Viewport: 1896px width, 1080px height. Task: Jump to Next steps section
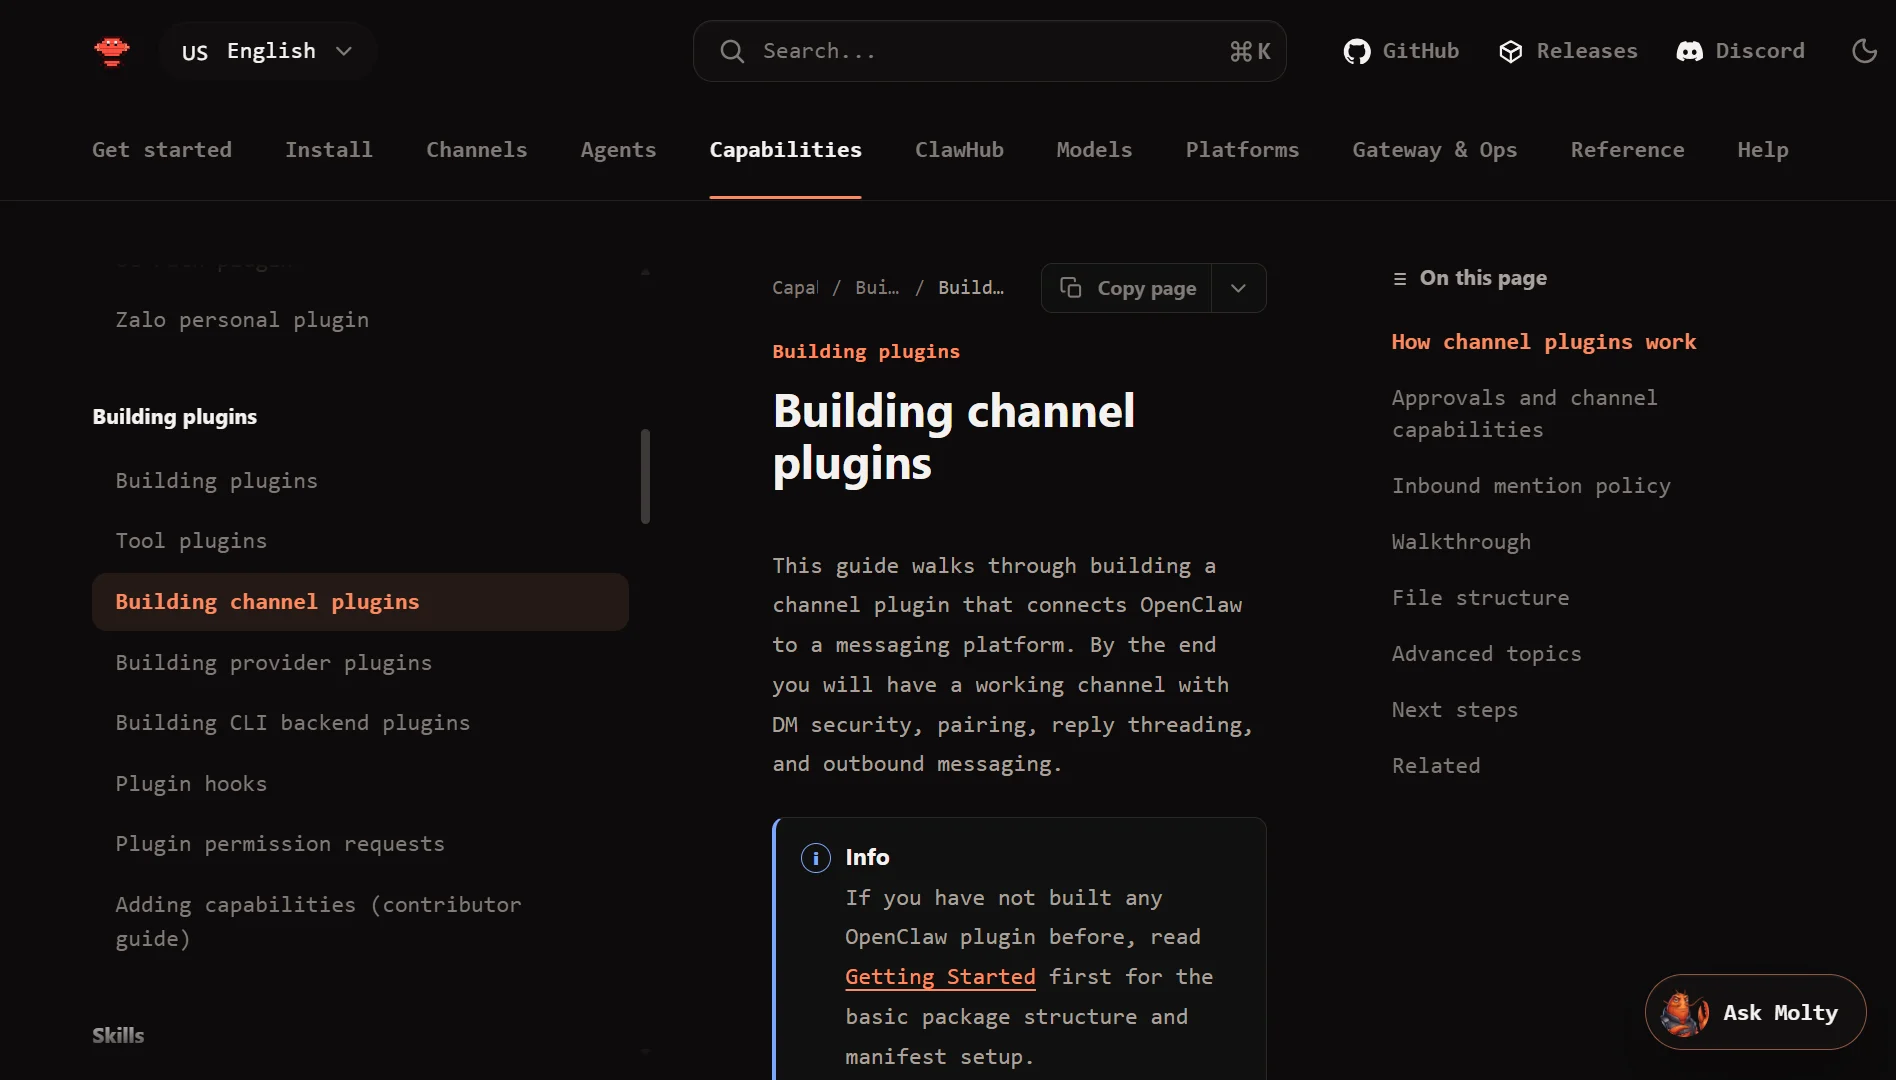coord(1455,710)
